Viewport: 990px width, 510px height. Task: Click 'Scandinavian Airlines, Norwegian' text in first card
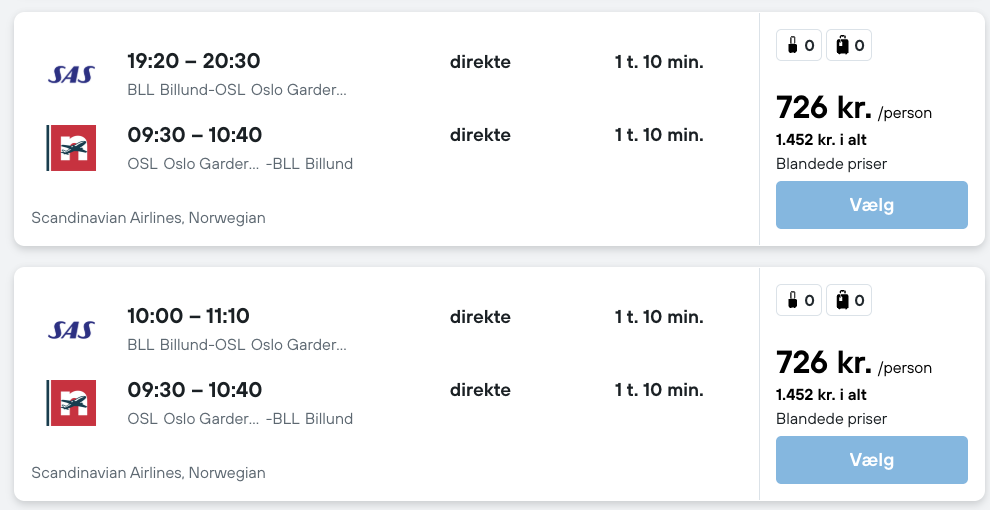pos(148,217)
